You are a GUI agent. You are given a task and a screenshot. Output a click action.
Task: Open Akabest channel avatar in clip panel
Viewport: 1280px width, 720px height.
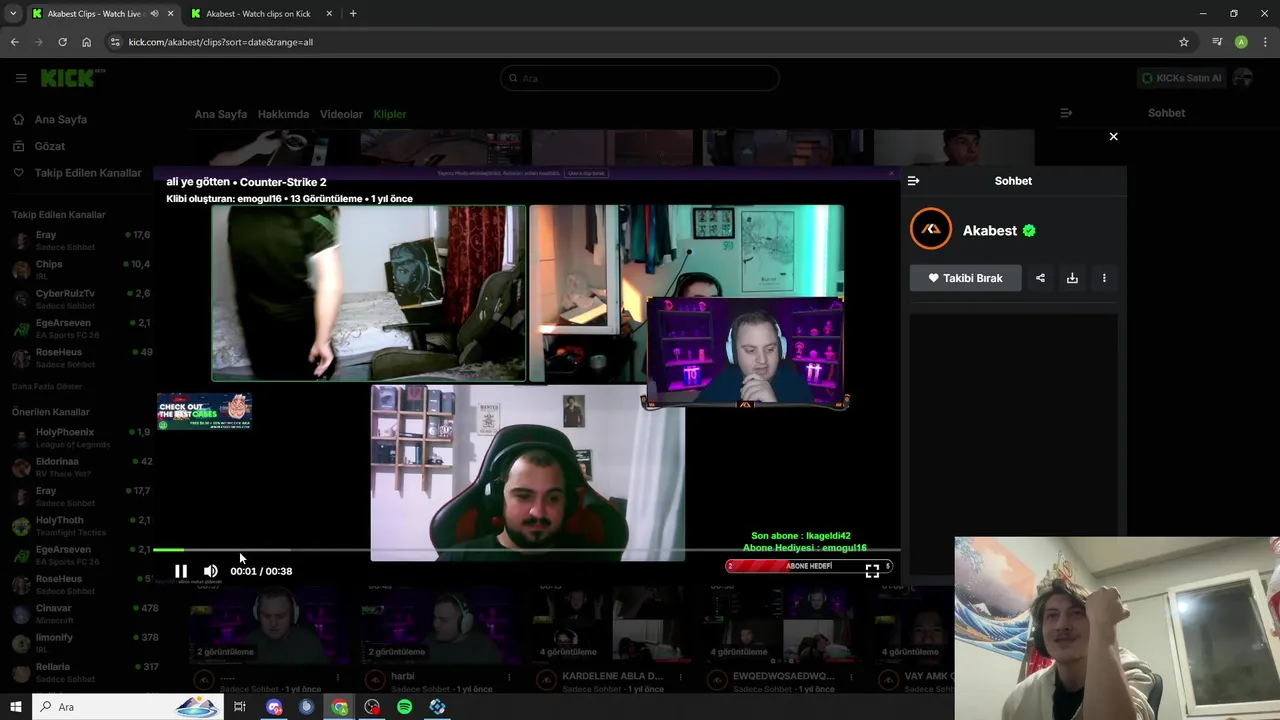pyautogui.click(x=931, y=229)
